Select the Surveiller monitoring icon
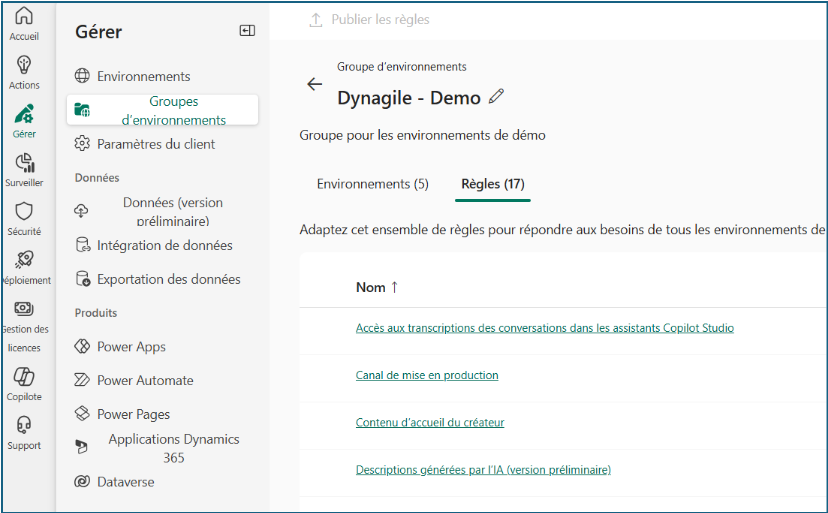The height and width of the screenshot is (513, 828). (x=24, y=163)
